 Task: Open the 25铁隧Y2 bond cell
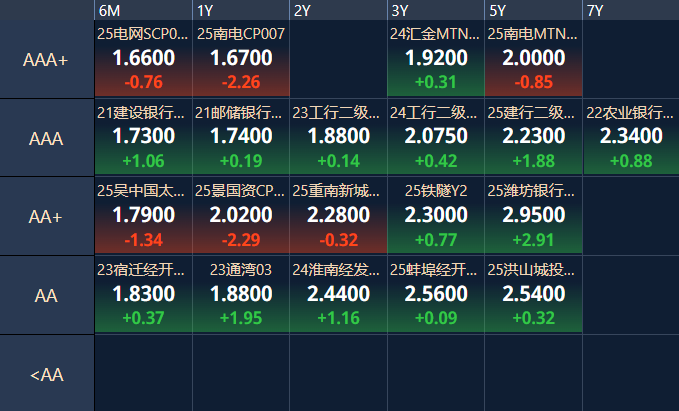coord(436,216)
